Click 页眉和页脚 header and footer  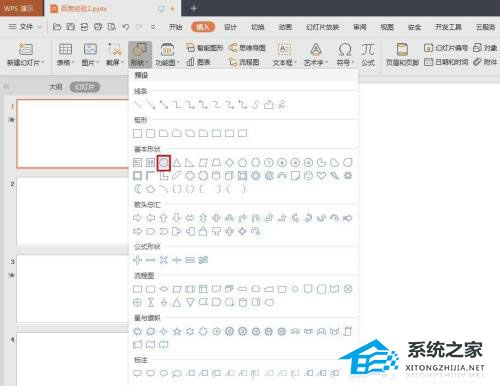(402, 54)
